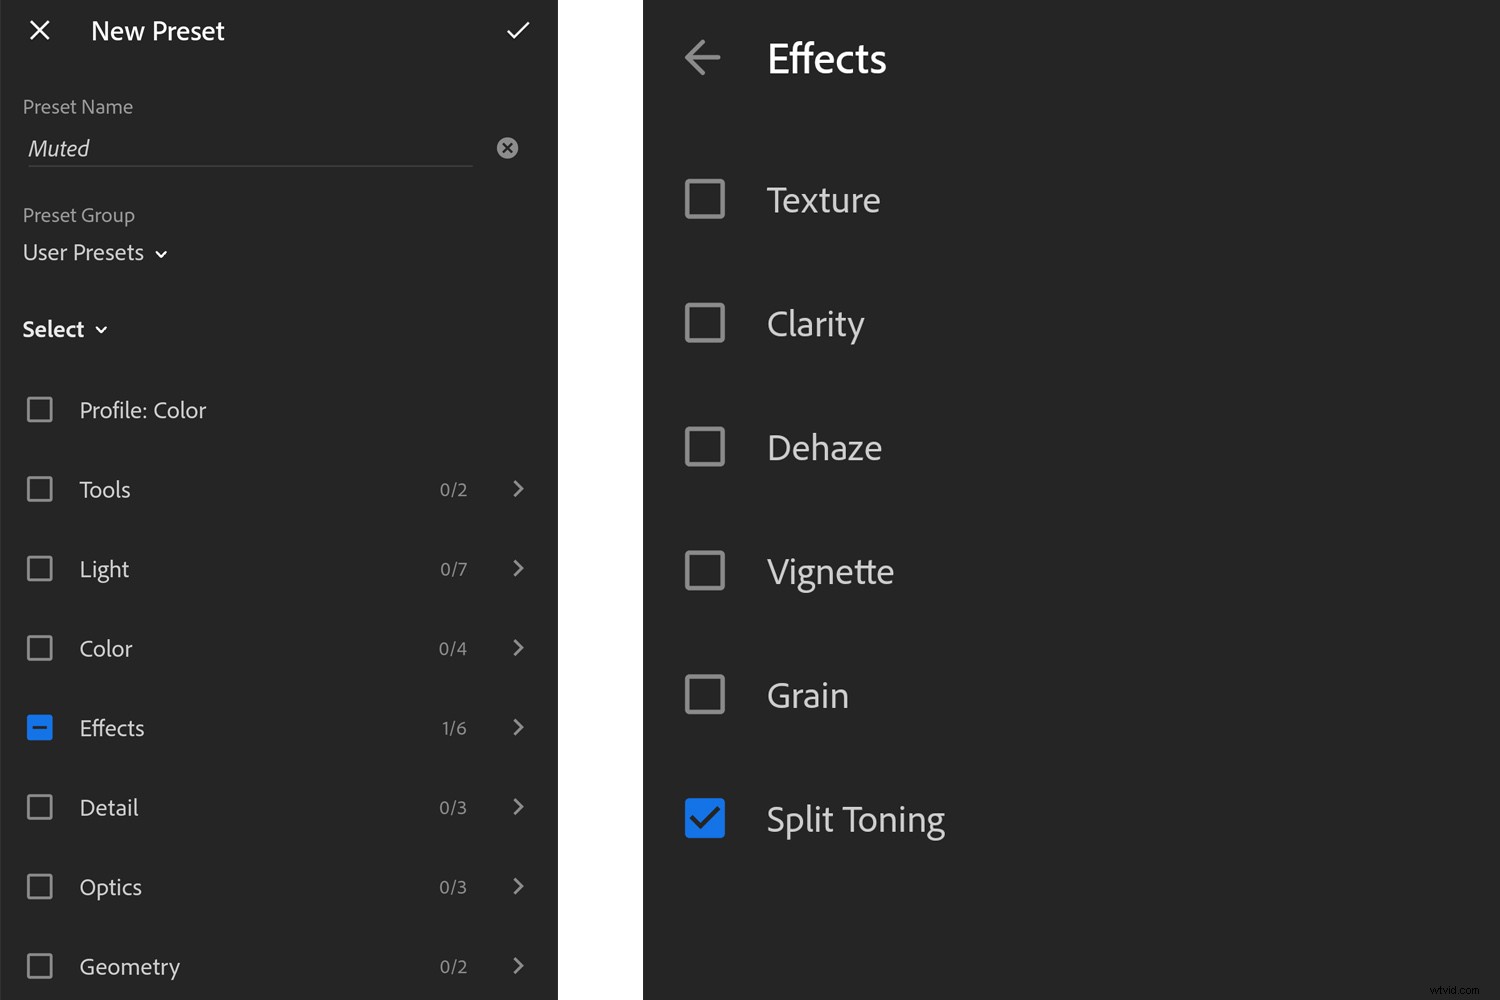This screenshot has width=1500, height=1000.
Task: Check the Vignette option
Action: click(705, 571)
